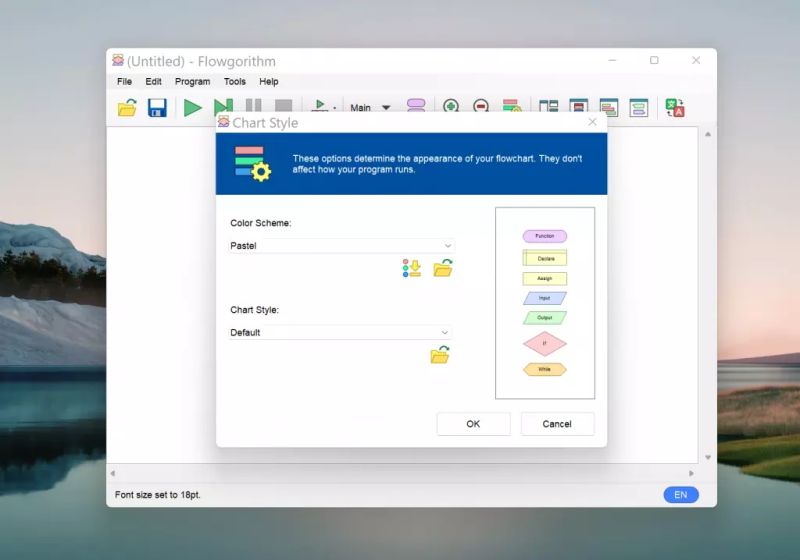Open the variable watch window icon
Viewport: 800px width, 560px height.
[x=639, y=107]
